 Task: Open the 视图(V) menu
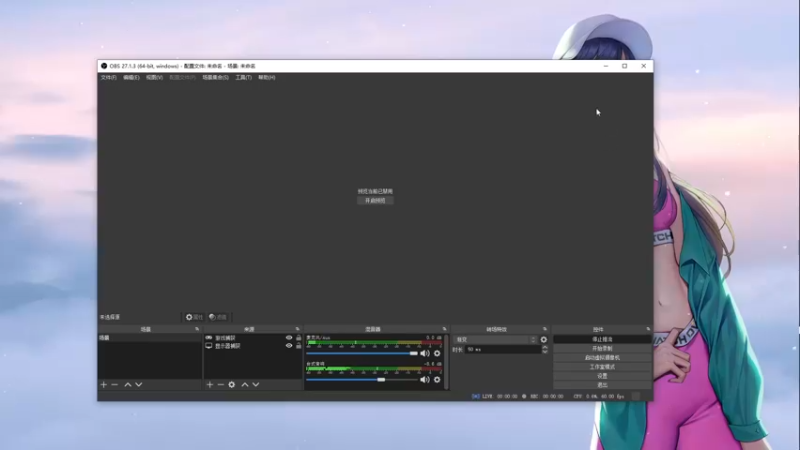pos(155,78)
